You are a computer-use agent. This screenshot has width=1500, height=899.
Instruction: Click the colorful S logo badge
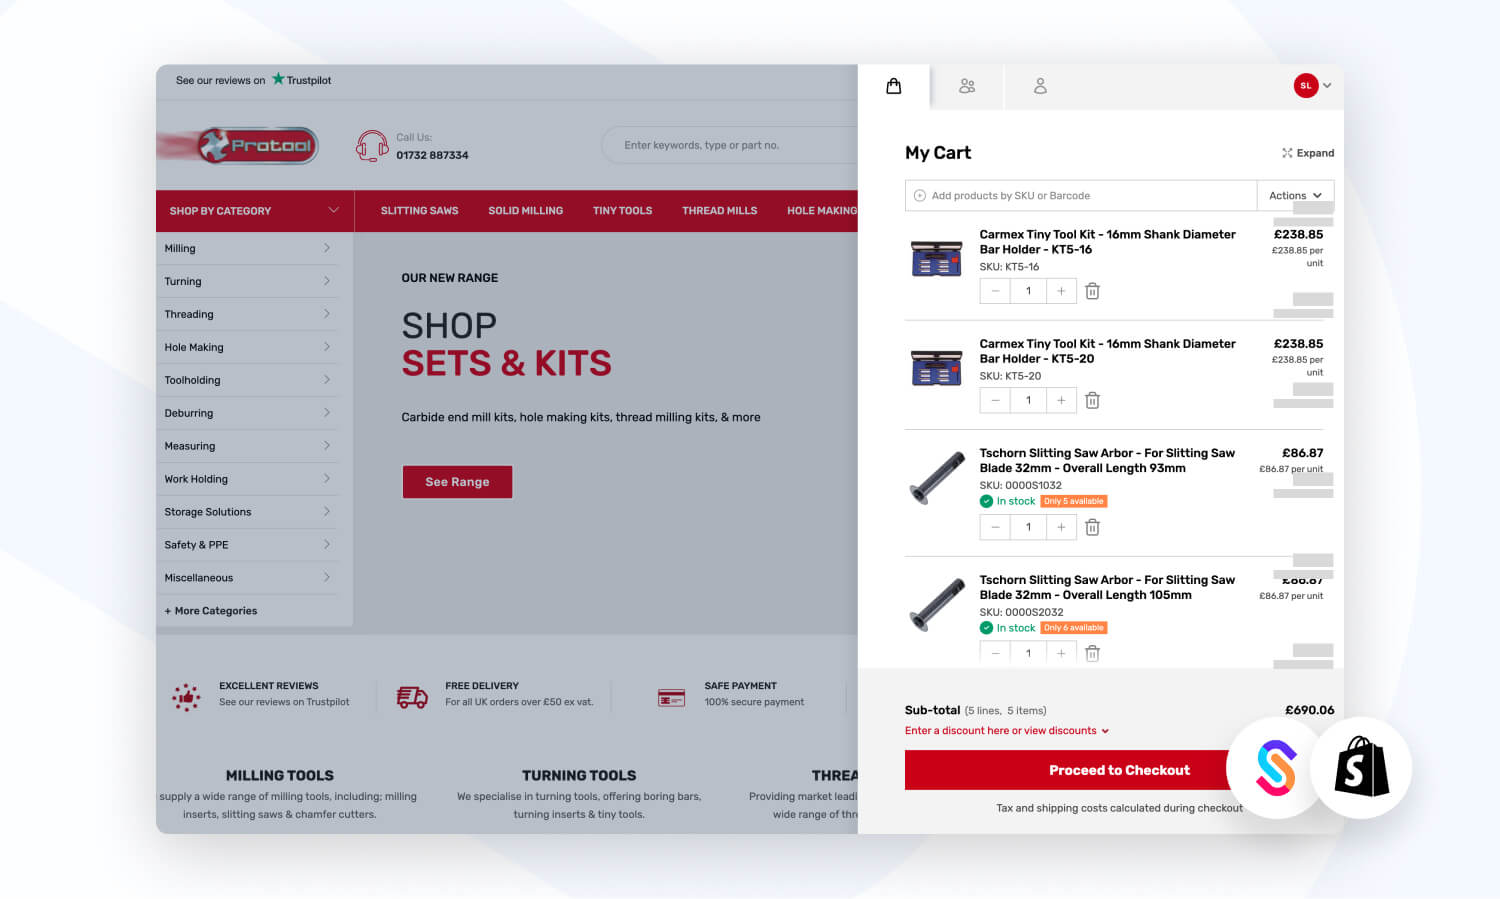pyautogui.click(x=1275, y=767)
